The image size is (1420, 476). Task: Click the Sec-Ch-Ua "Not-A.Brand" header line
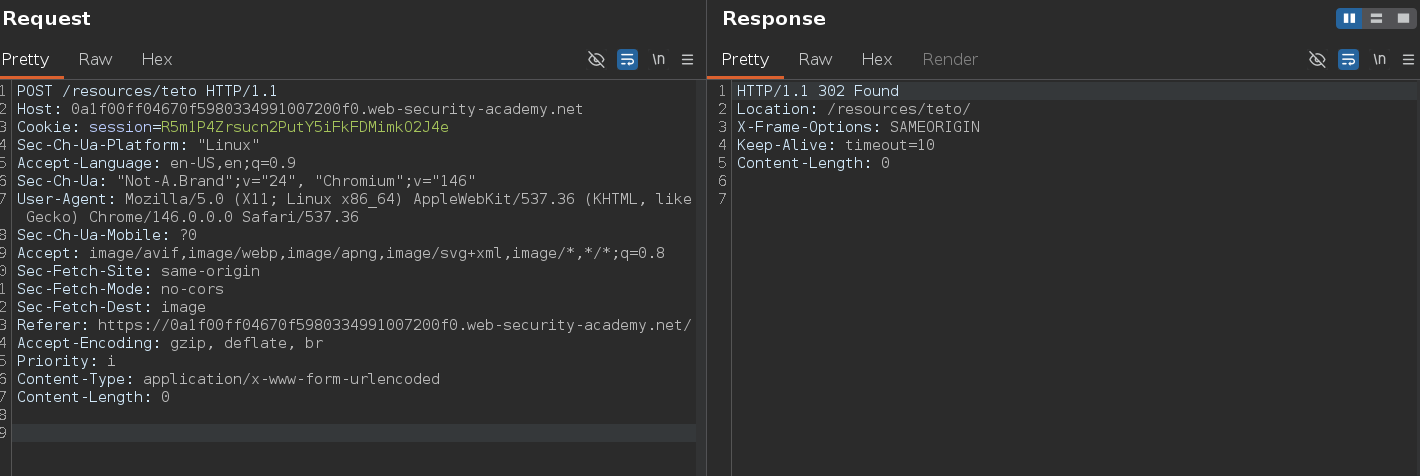pyautogui.click(x=246, y=181)
